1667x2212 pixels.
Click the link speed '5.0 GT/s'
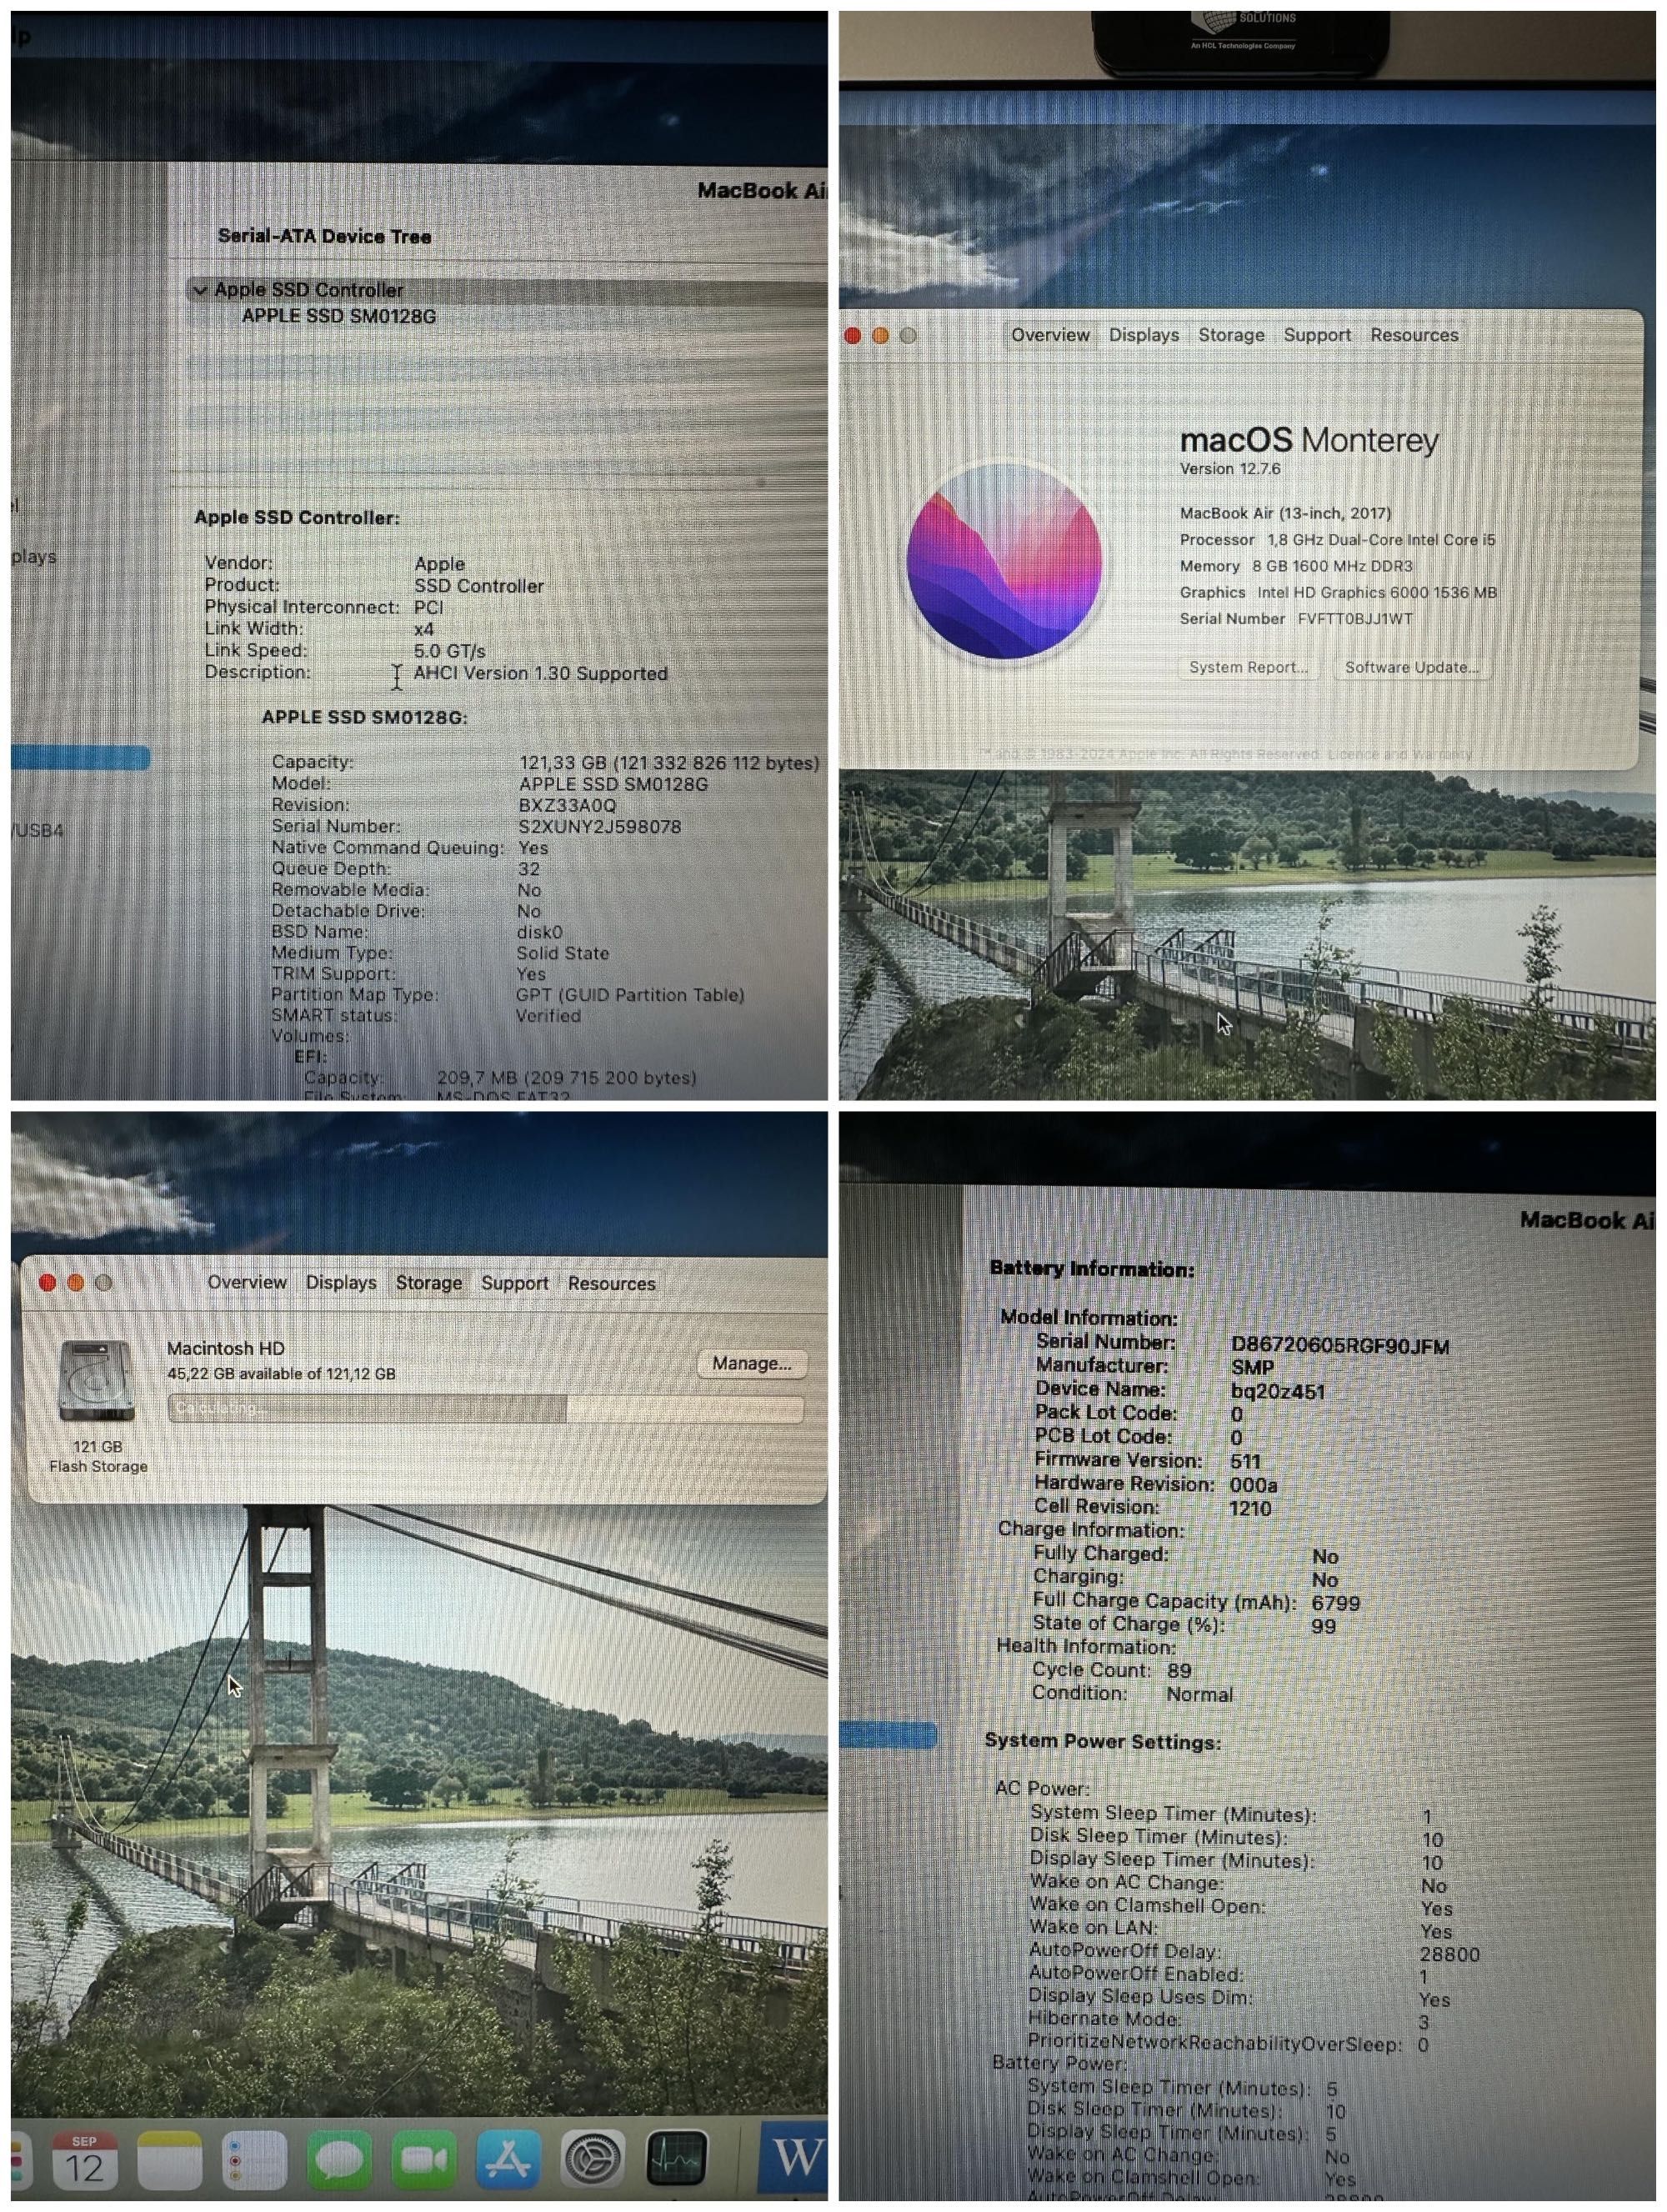point(450,651)
